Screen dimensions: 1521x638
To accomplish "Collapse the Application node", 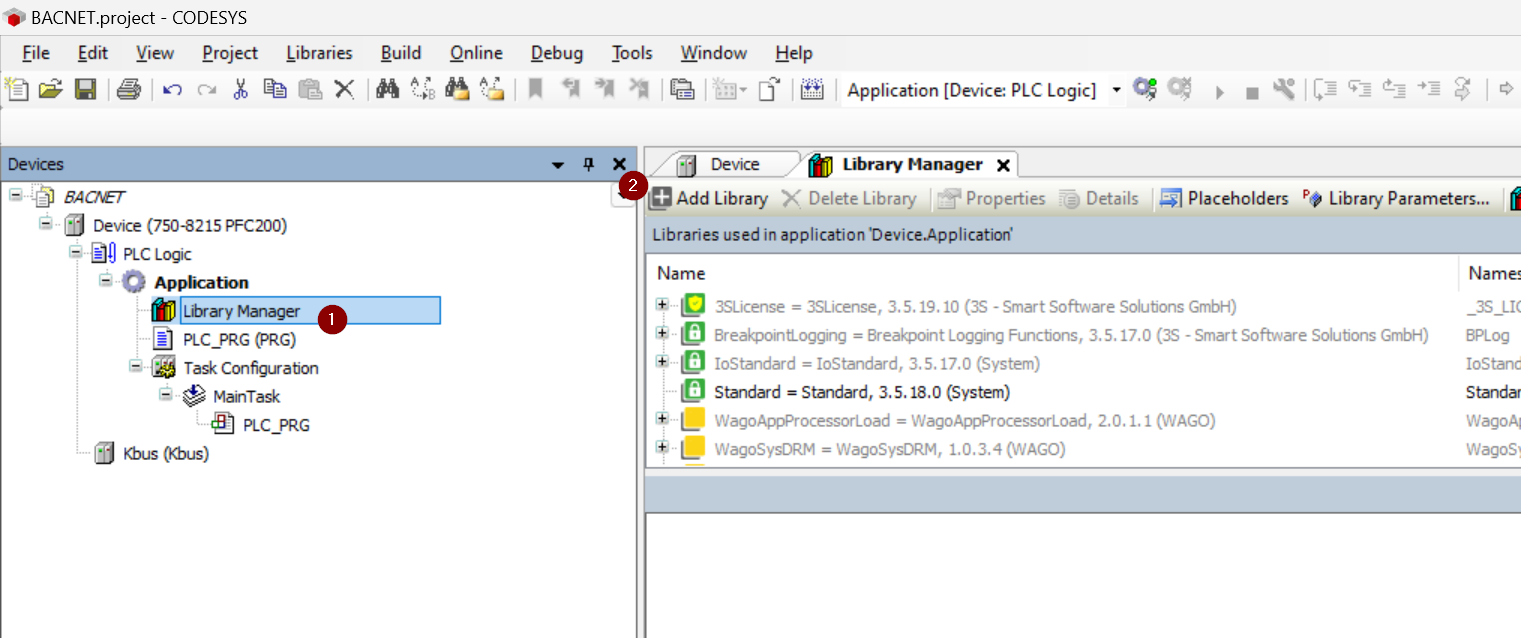I will click(106, 280).
